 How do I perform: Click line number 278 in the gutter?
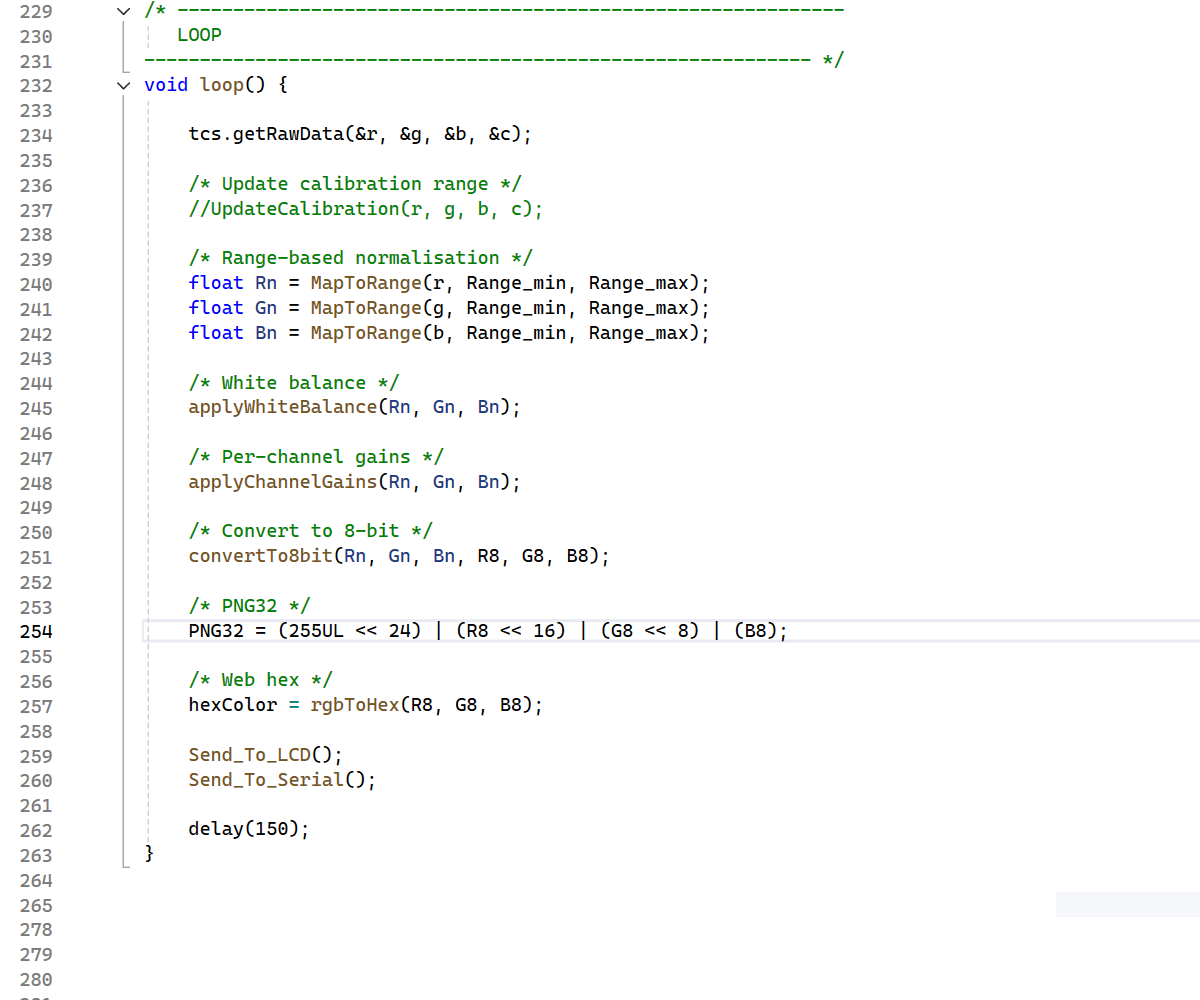36,930
